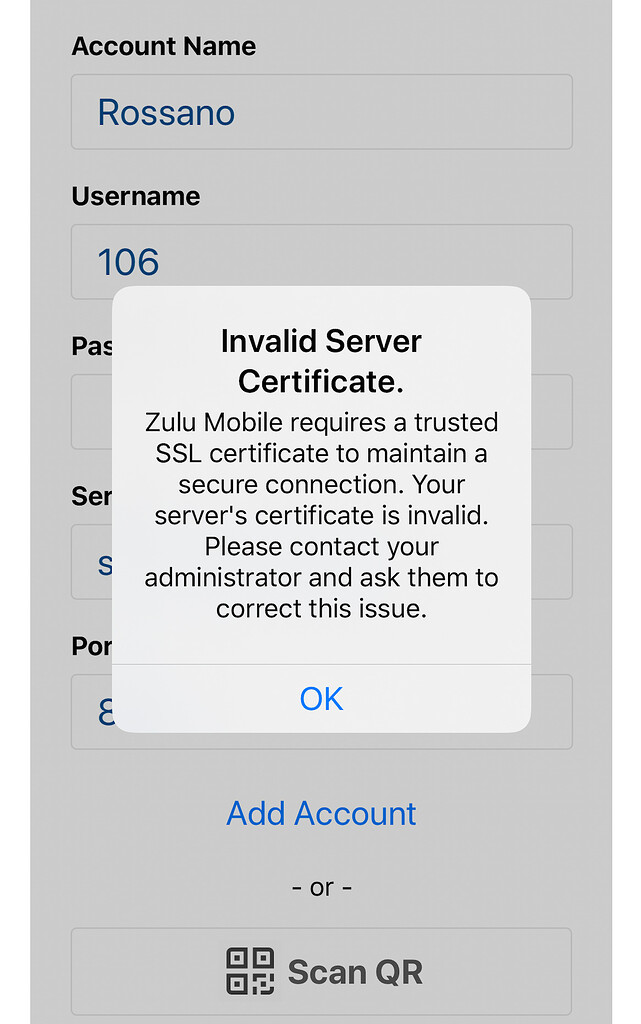Viewport: 641px width, 1024px height.
Task: Click the text Rossano in the field
Action: click(166, 112)
